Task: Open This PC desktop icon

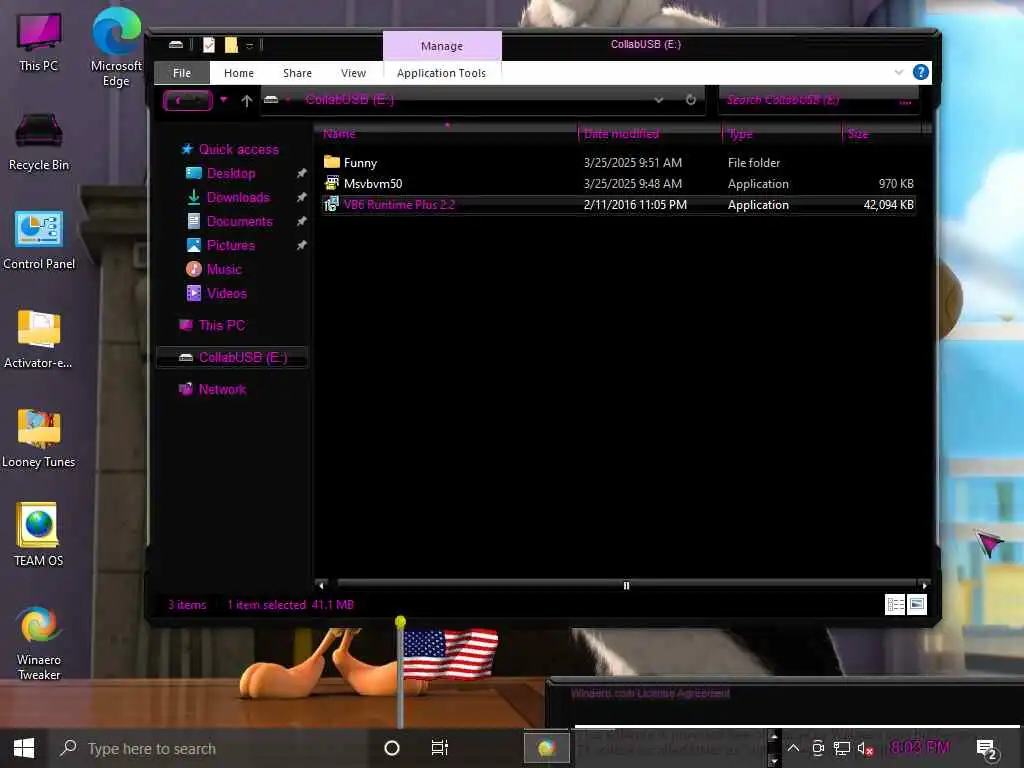Action: (x=39, y=42)
